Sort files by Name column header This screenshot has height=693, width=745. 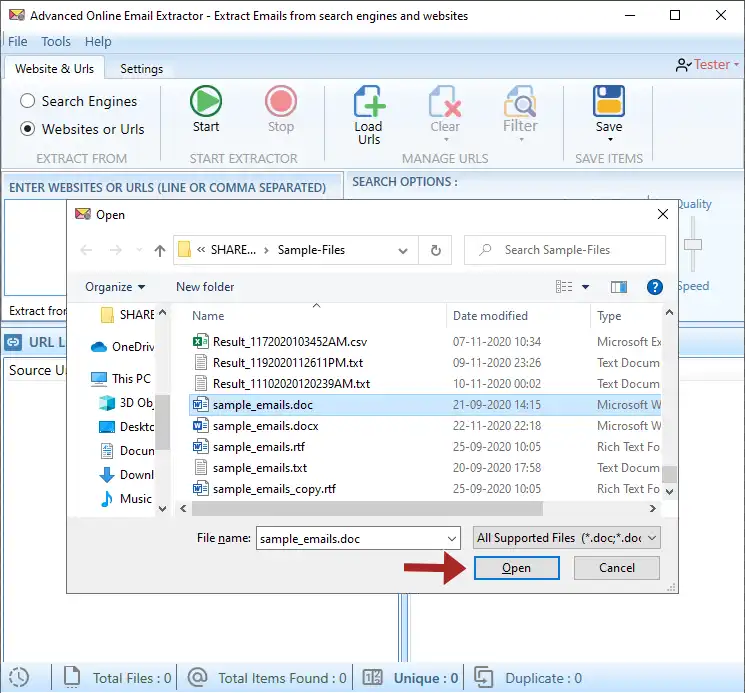point(316,316)
